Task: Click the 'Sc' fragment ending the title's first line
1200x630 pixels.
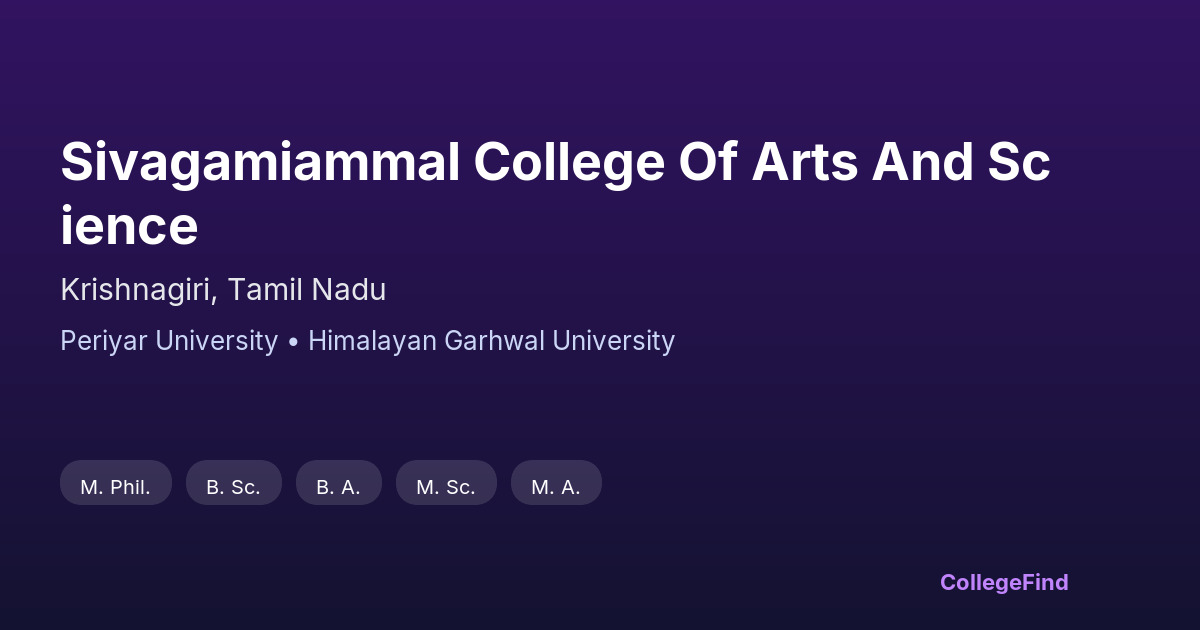Action: (1021, 163)
